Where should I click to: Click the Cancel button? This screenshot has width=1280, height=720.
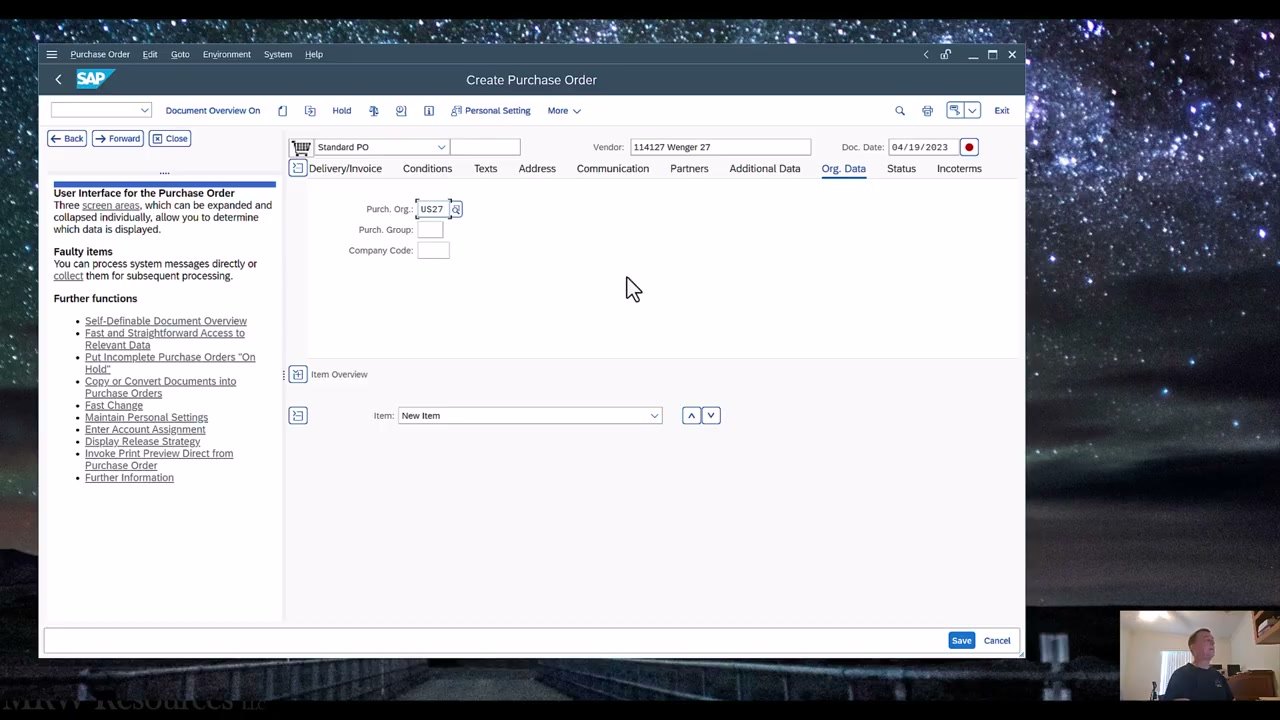pos(997,641)
